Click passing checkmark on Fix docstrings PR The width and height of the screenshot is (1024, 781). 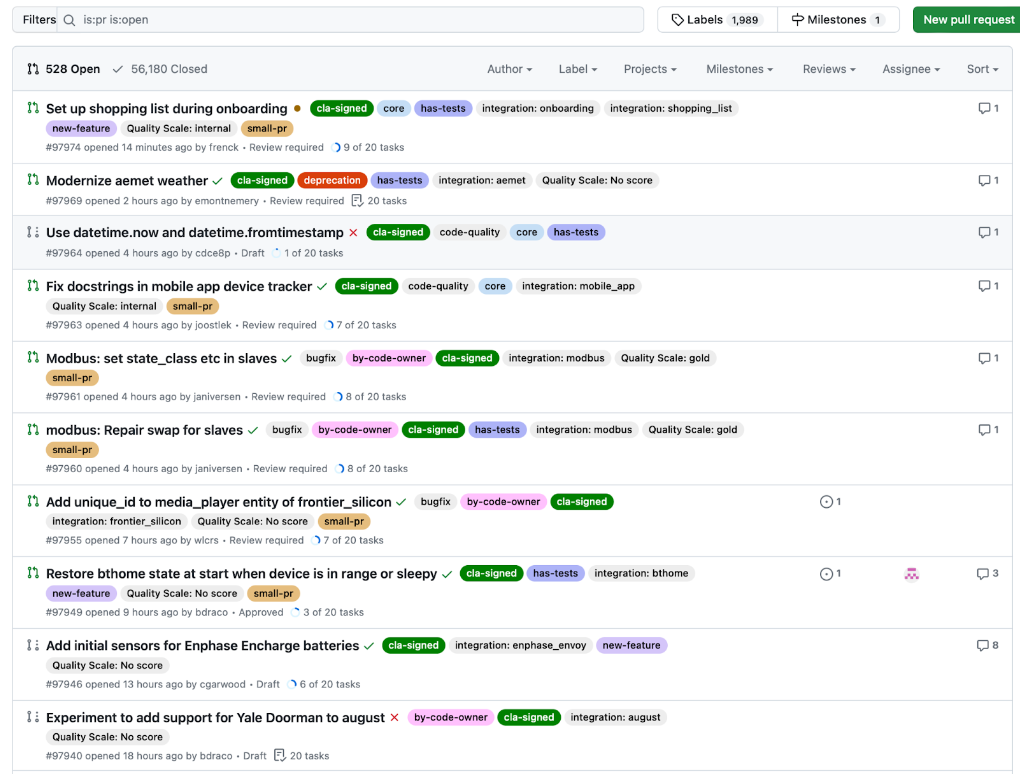[x=322, y=287]
